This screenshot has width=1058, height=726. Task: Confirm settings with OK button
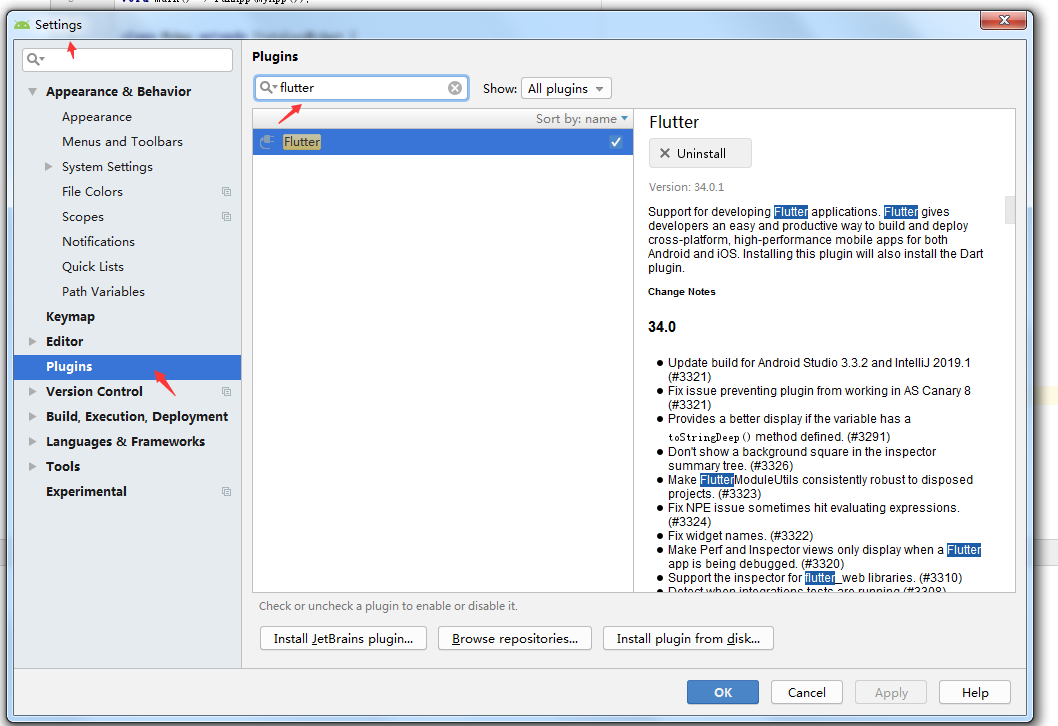point(723,692)
